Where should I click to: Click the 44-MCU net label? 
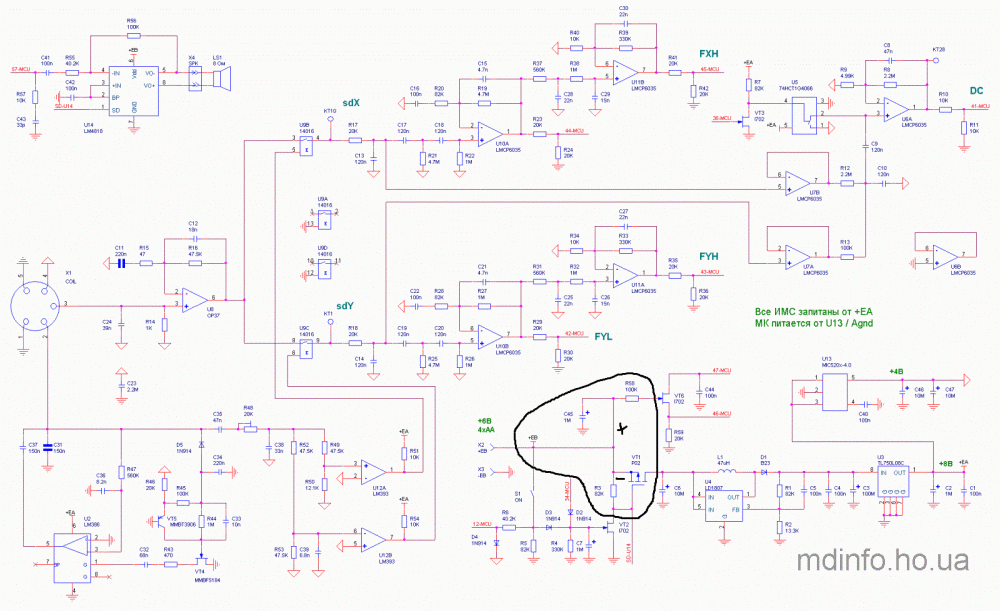575,131
